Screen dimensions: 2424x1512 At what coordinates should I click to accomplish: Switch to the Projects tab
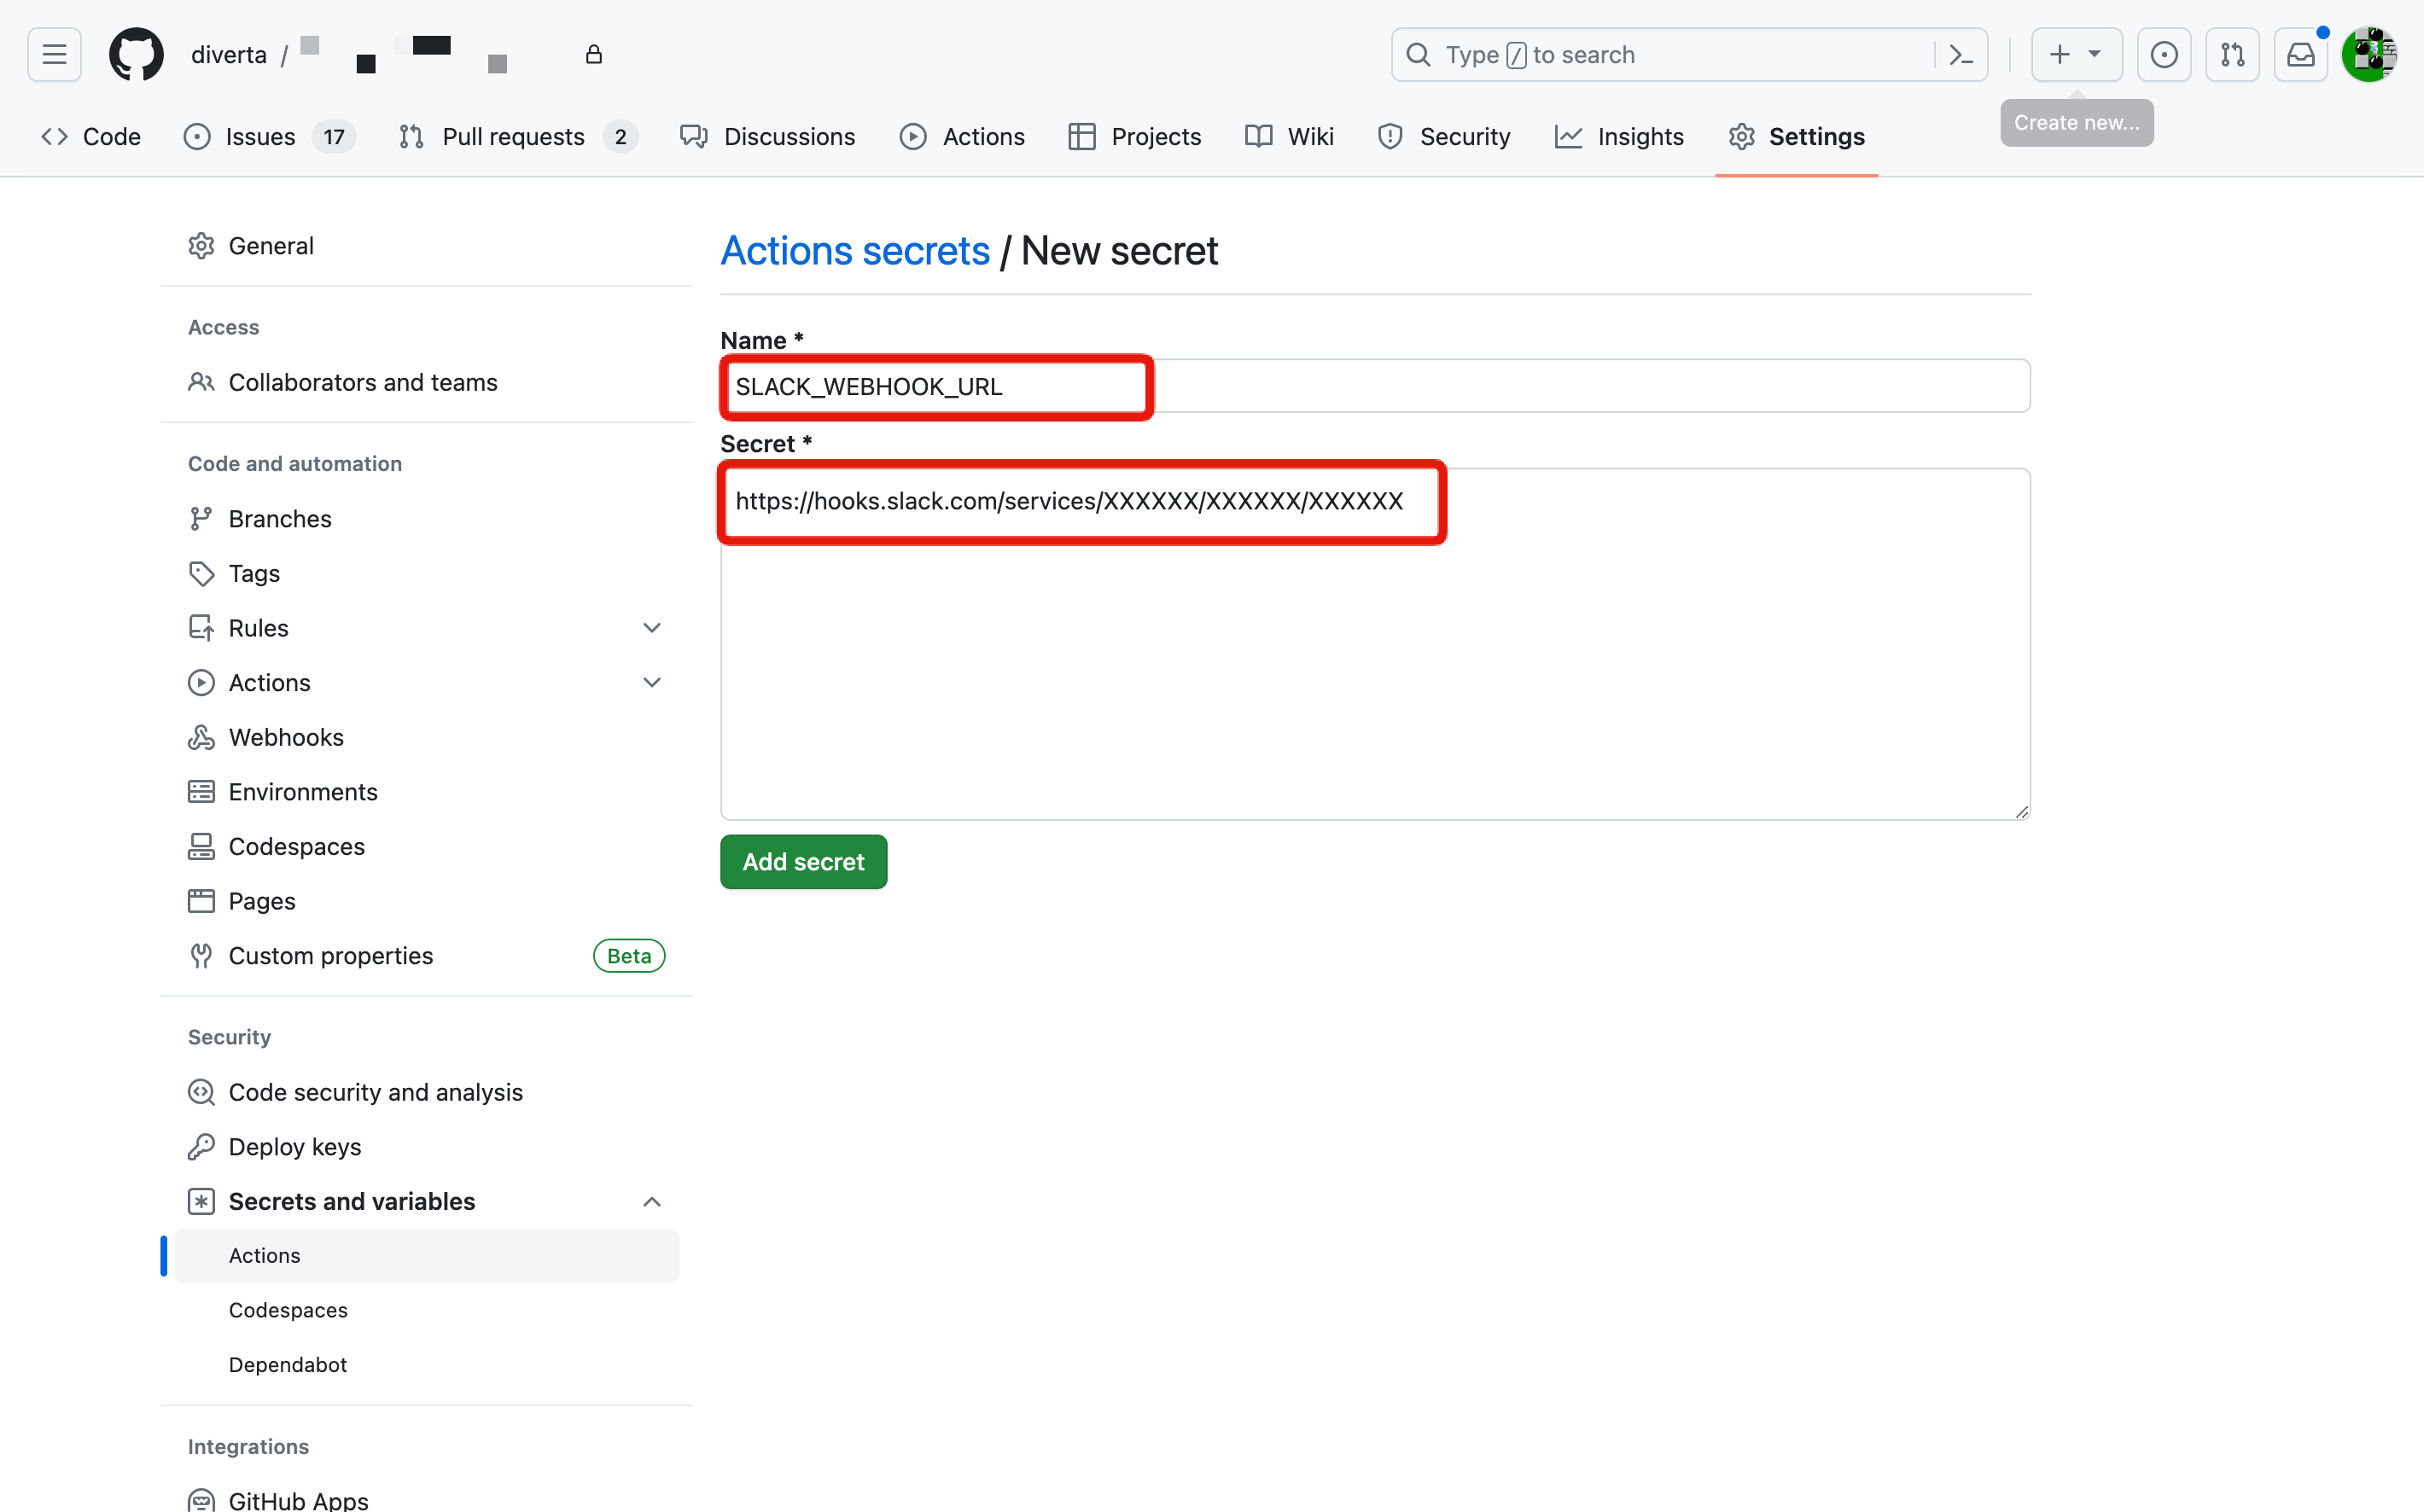point(1156,136)
